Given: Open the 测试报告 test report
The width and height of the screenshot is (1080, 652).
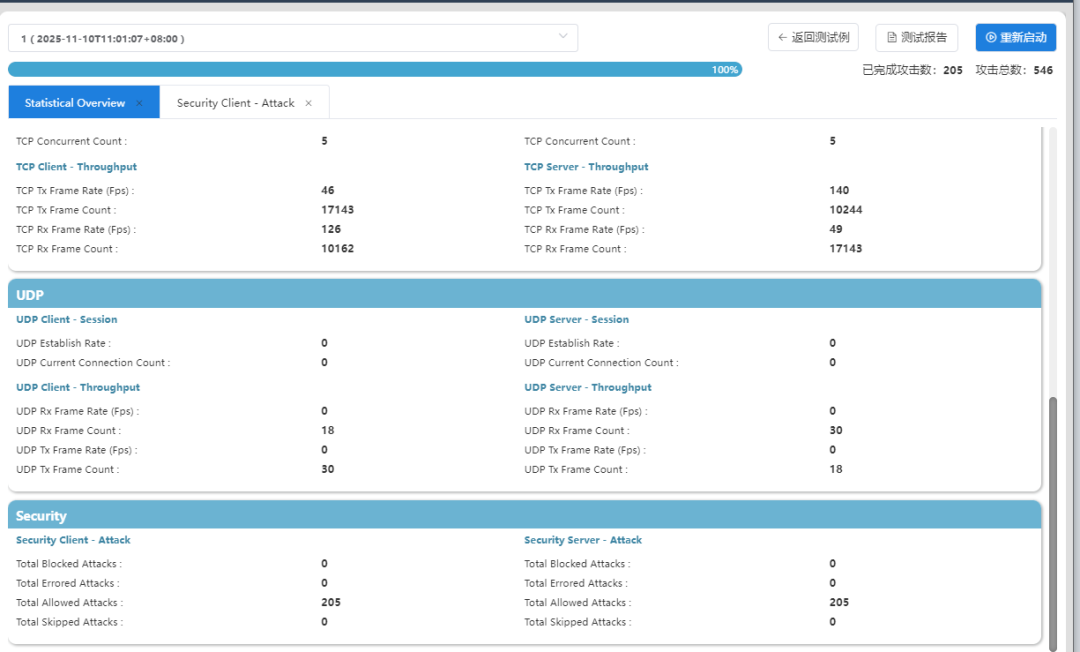Looking at the screenshot, I should click(917, 38).
